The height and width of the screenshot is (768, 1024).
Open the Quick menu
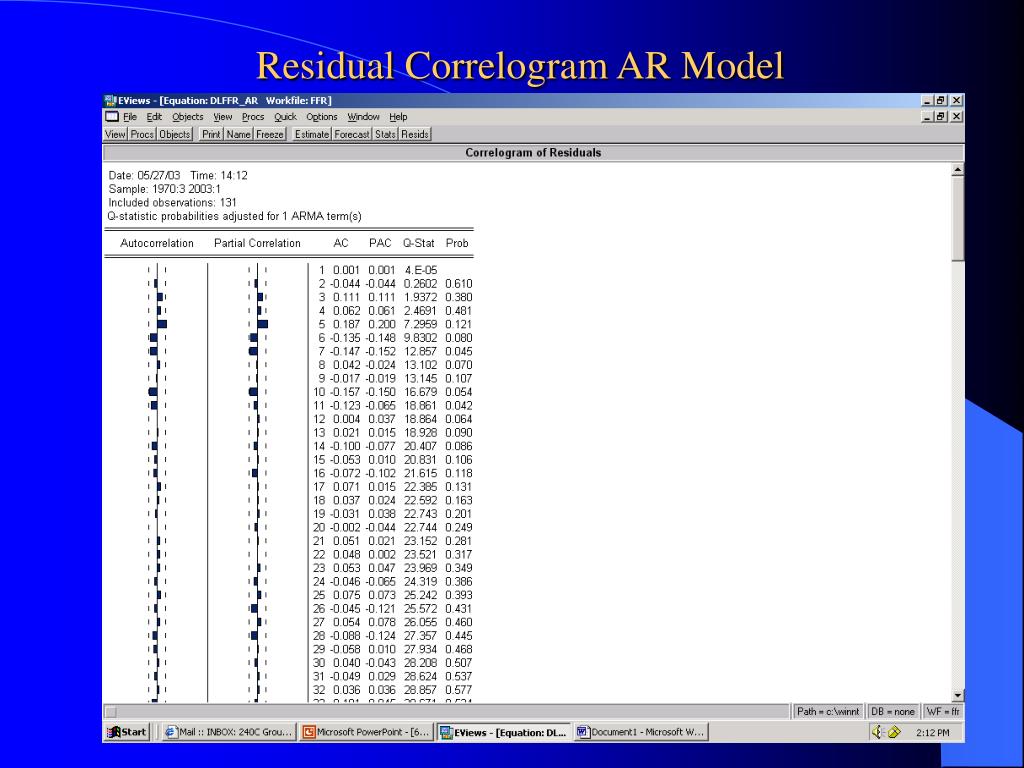point(285,117)
